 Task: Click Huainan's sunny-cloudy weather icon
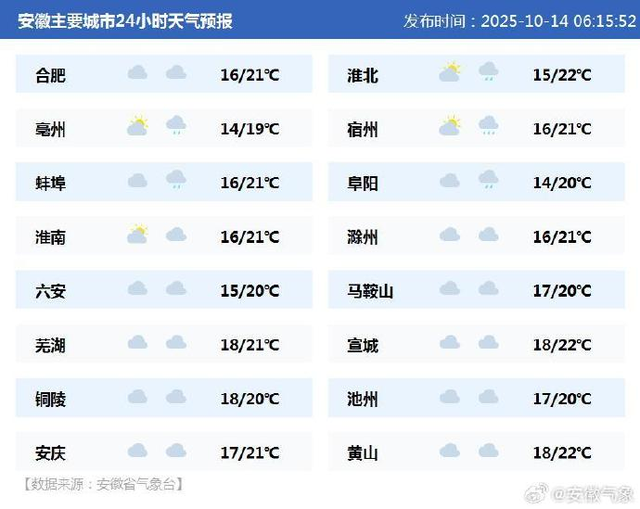tap(138, 235)
